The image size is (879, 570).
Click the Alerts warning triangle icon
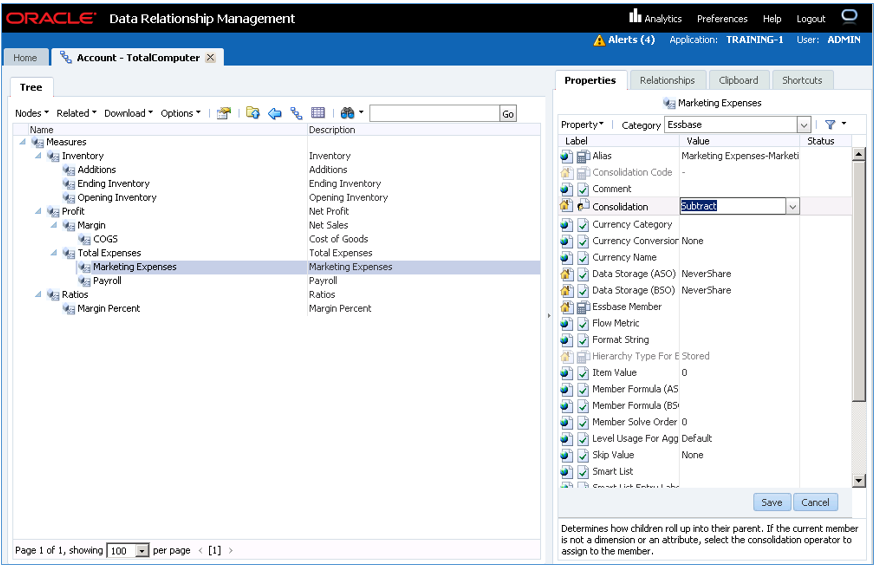click(599, 40)
